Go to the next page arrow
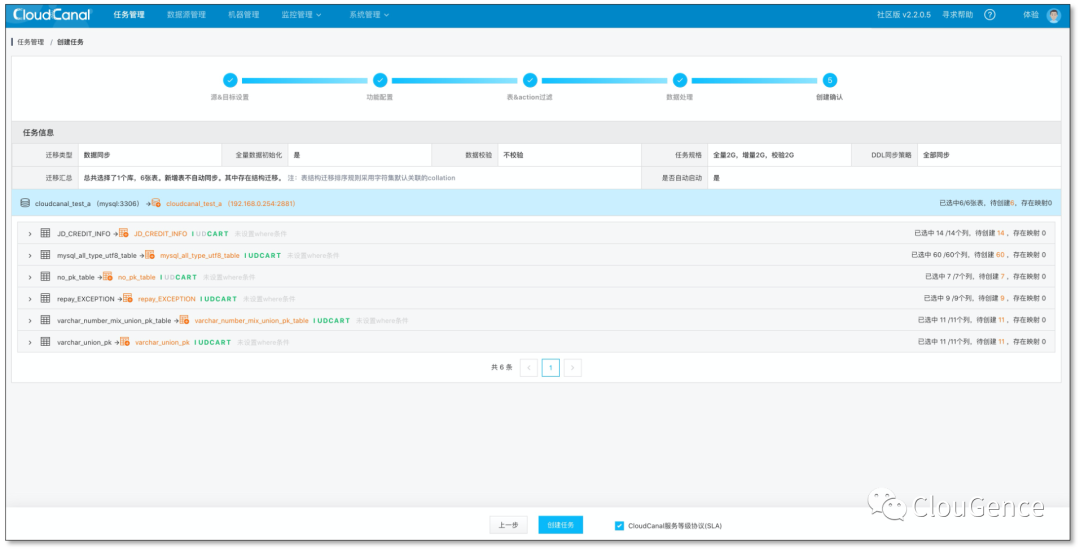The height and width of the screenshot is (552, 1080). [572, 368]
